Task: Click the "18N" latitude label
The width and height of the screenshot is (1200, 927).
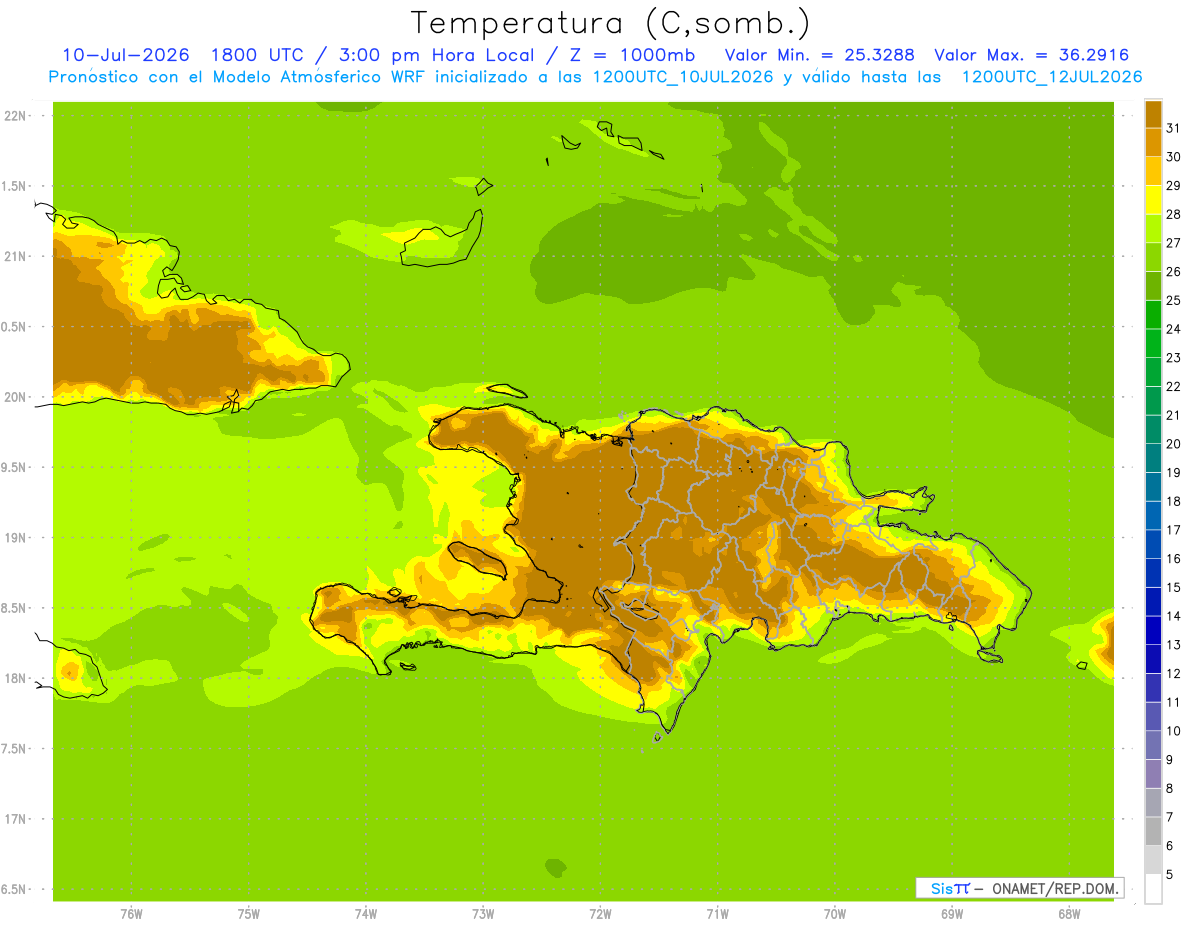Action: [16, 678]
